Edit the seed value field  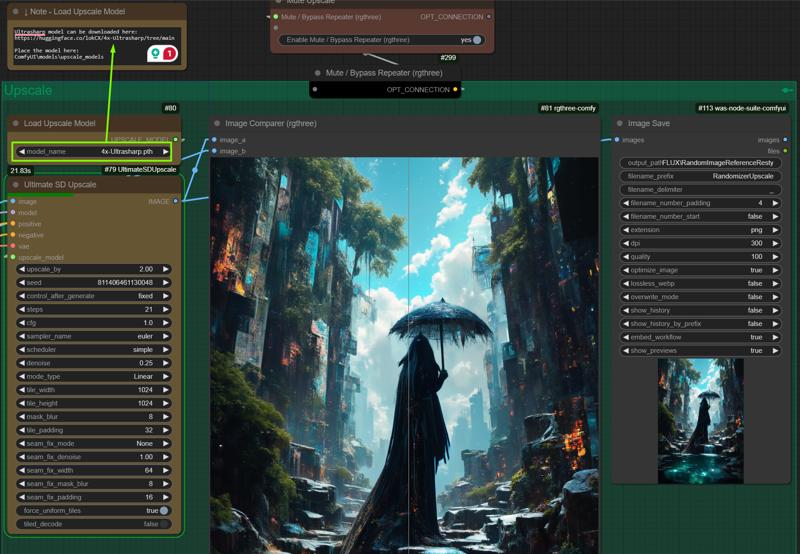[94, 282]
